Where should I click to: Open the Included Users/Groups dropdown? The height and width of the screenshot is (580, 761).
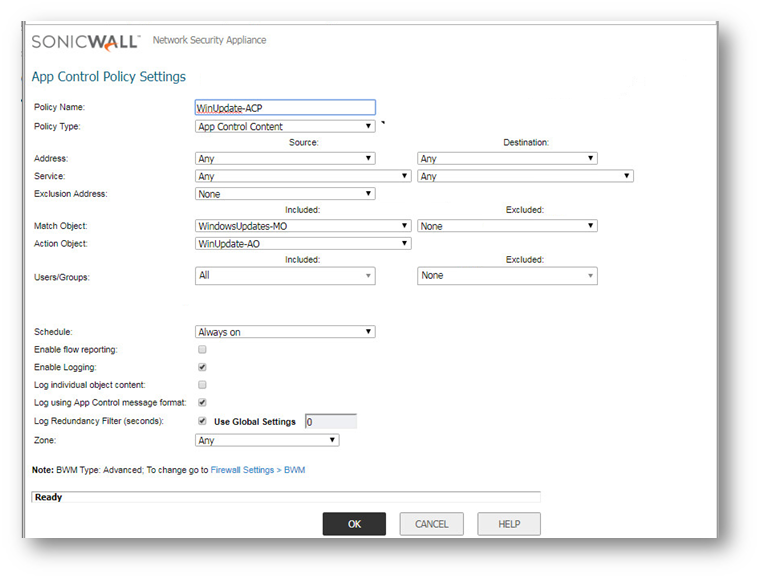pos(285,276)
